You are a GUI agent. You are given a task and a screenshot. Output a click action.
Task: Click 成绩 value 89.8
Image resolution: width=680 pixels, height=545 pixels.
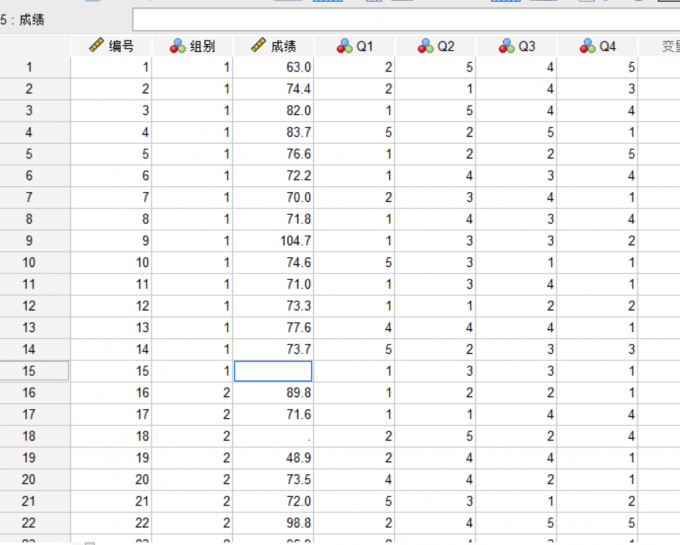tap(273, 393)
